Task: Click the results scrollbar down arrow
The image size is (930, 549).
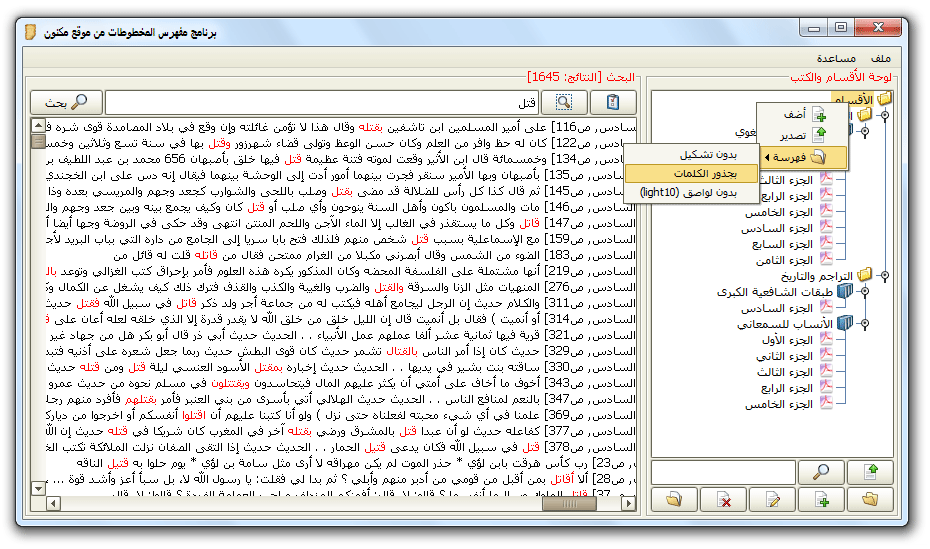Action: coord(38,489)
